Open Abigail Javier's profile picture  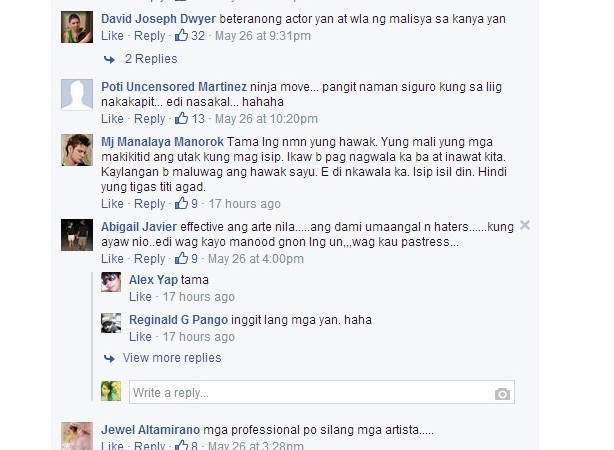pos(77,235)
